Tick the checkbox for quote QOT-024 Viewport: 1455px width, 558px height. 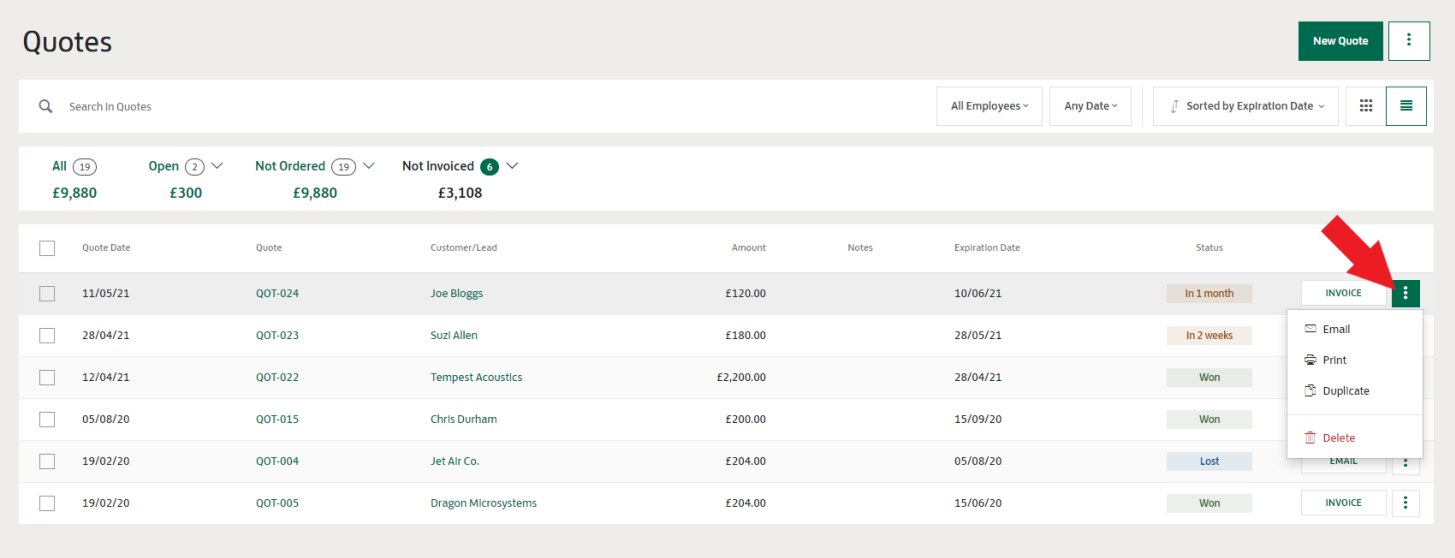tap(47, 294)
